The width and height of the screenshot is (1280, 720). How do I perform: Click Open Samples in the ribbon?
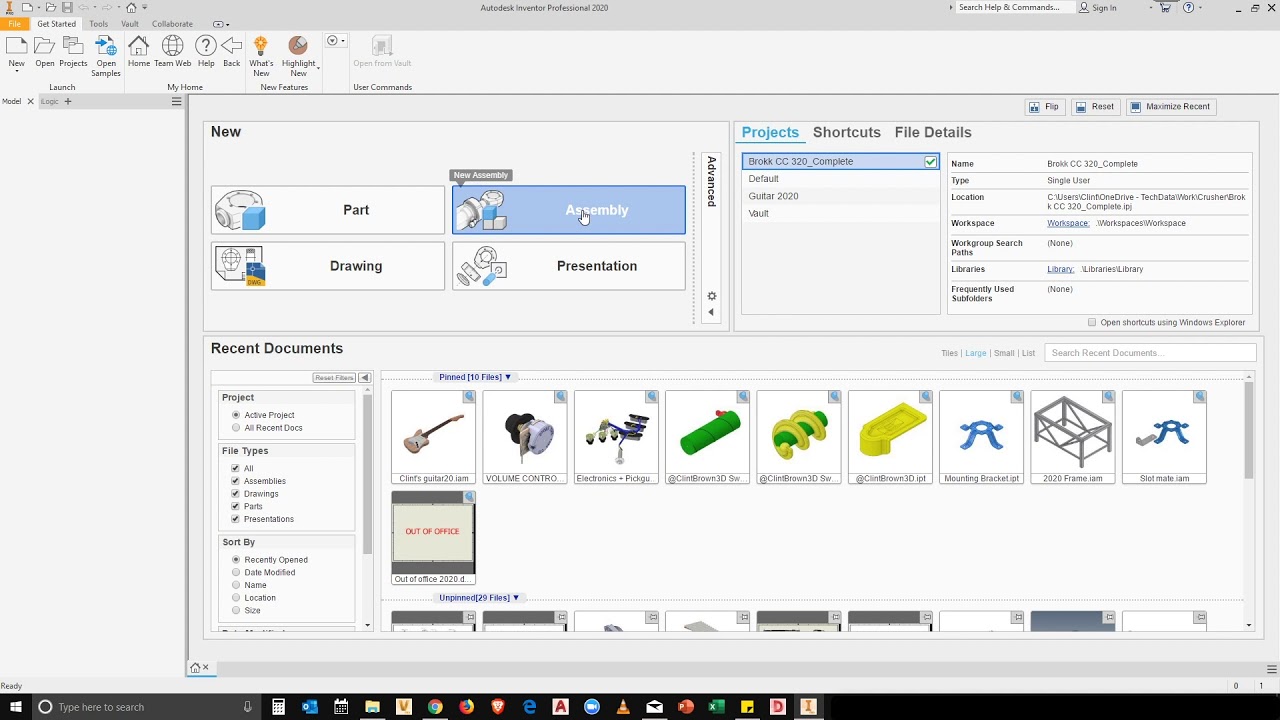coord(106,56)
